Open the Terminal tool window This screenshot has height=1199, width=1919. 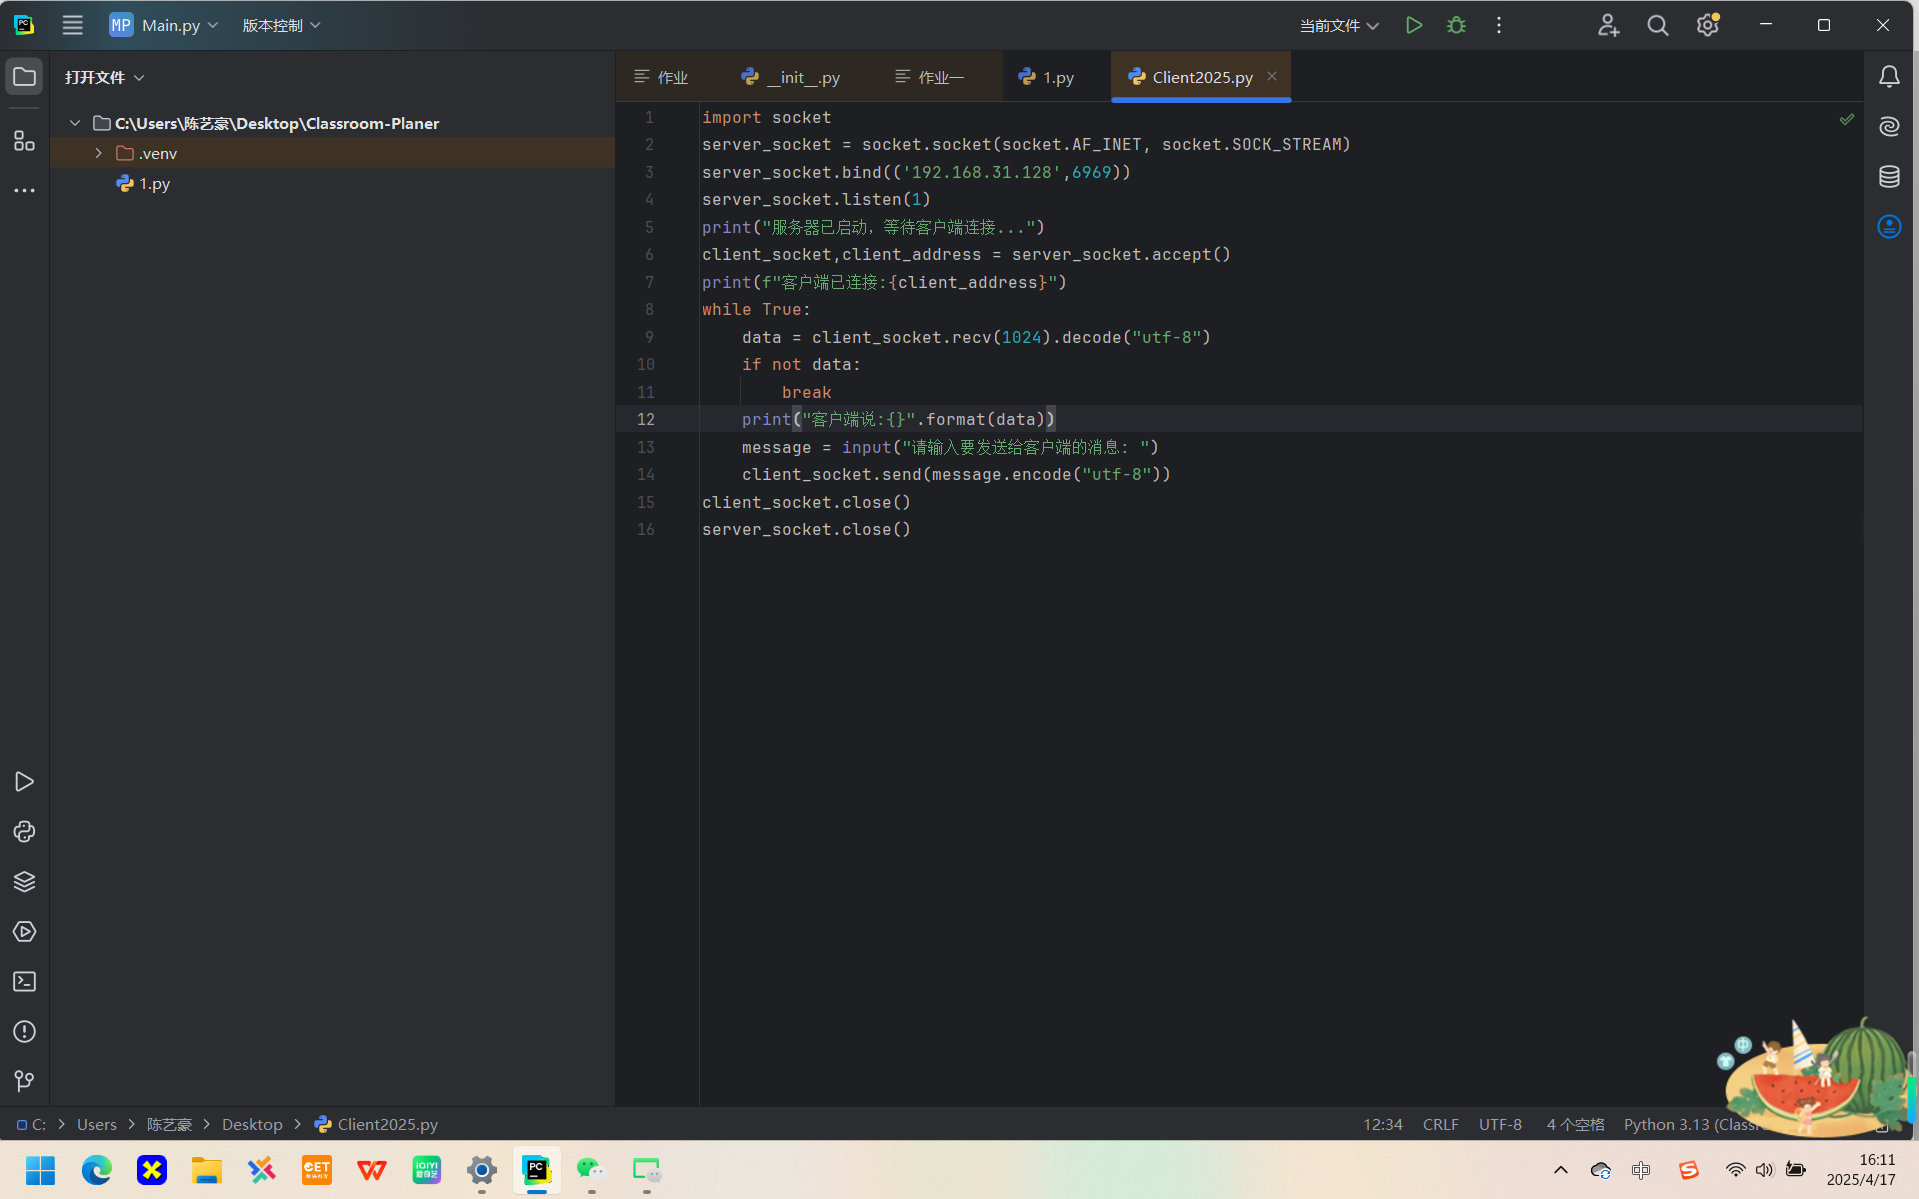24,981
